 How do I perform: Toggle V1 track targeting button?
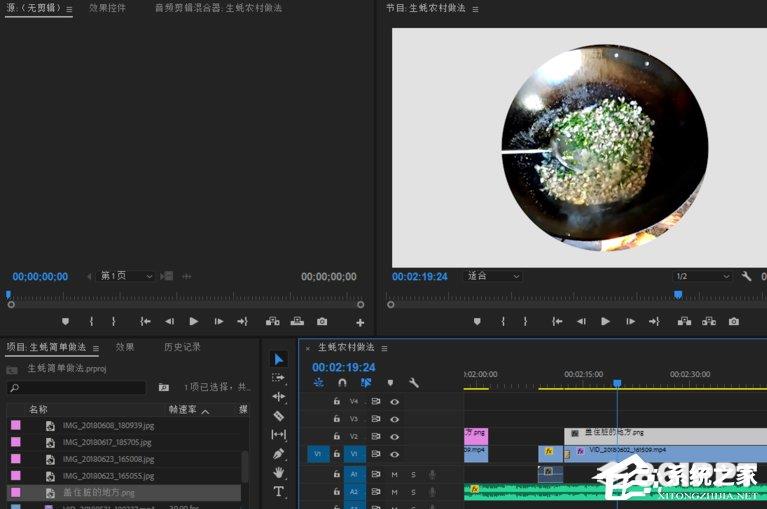[x=354, y=454]
